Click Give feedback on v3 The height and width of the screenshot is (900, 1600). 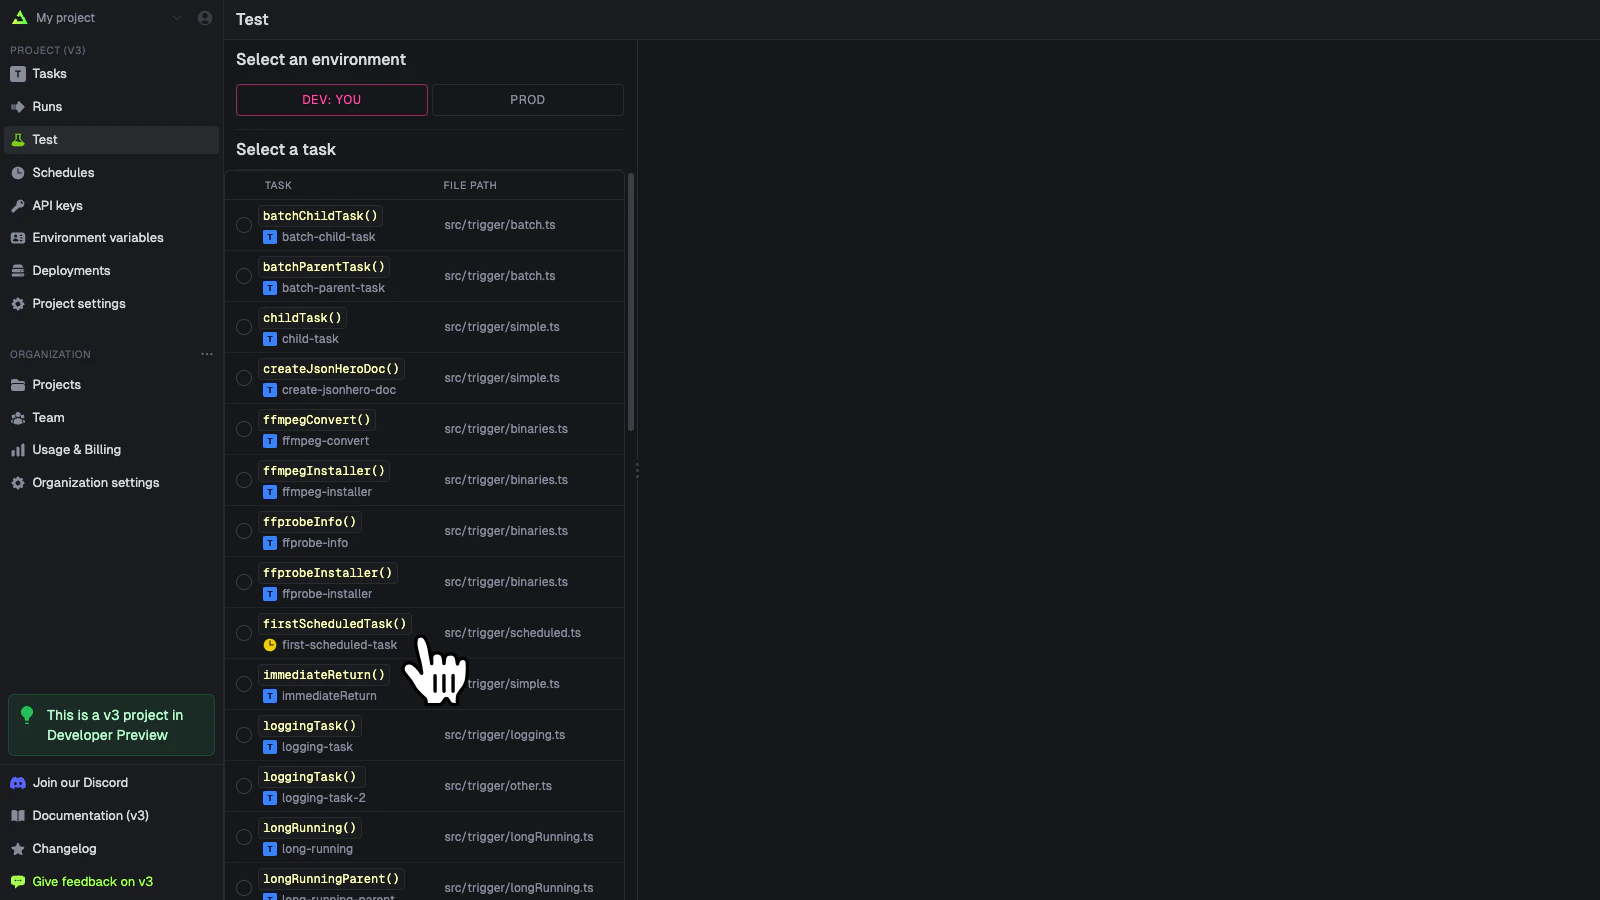[x=93, y=881]
